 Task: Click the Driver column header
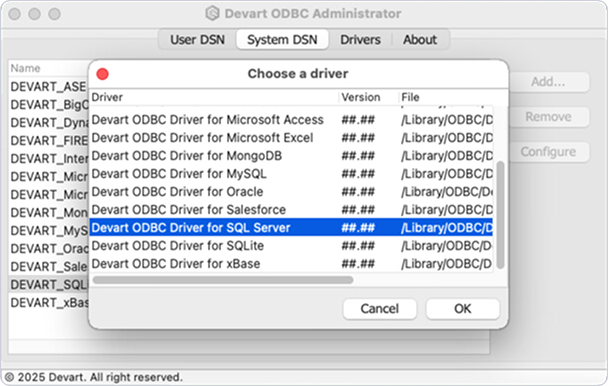(214, 97)
